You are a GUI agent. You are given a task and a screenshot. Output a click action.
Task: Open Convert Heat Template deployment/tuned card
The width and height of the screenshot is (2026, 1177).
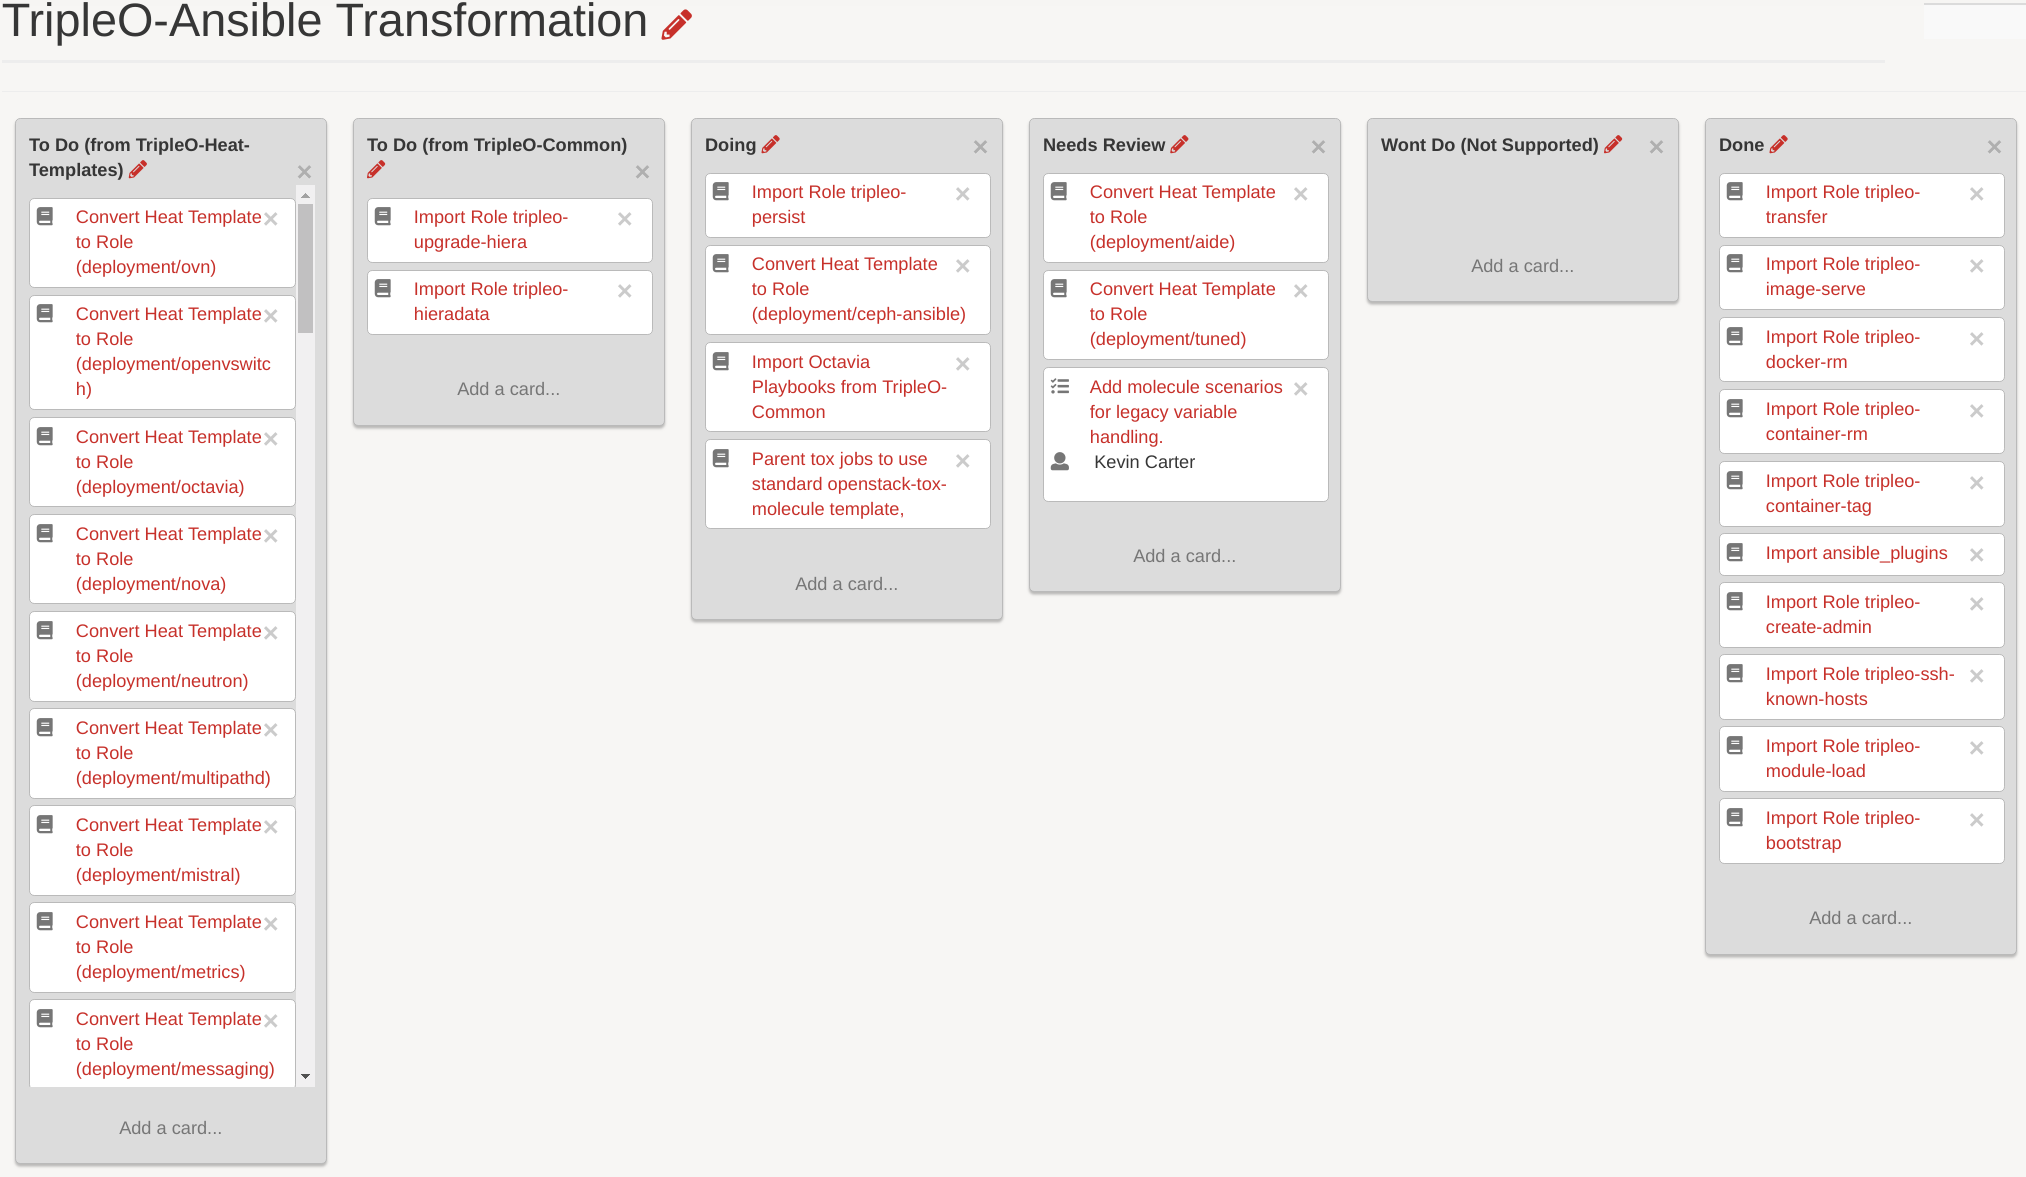tap(1182, 314)
